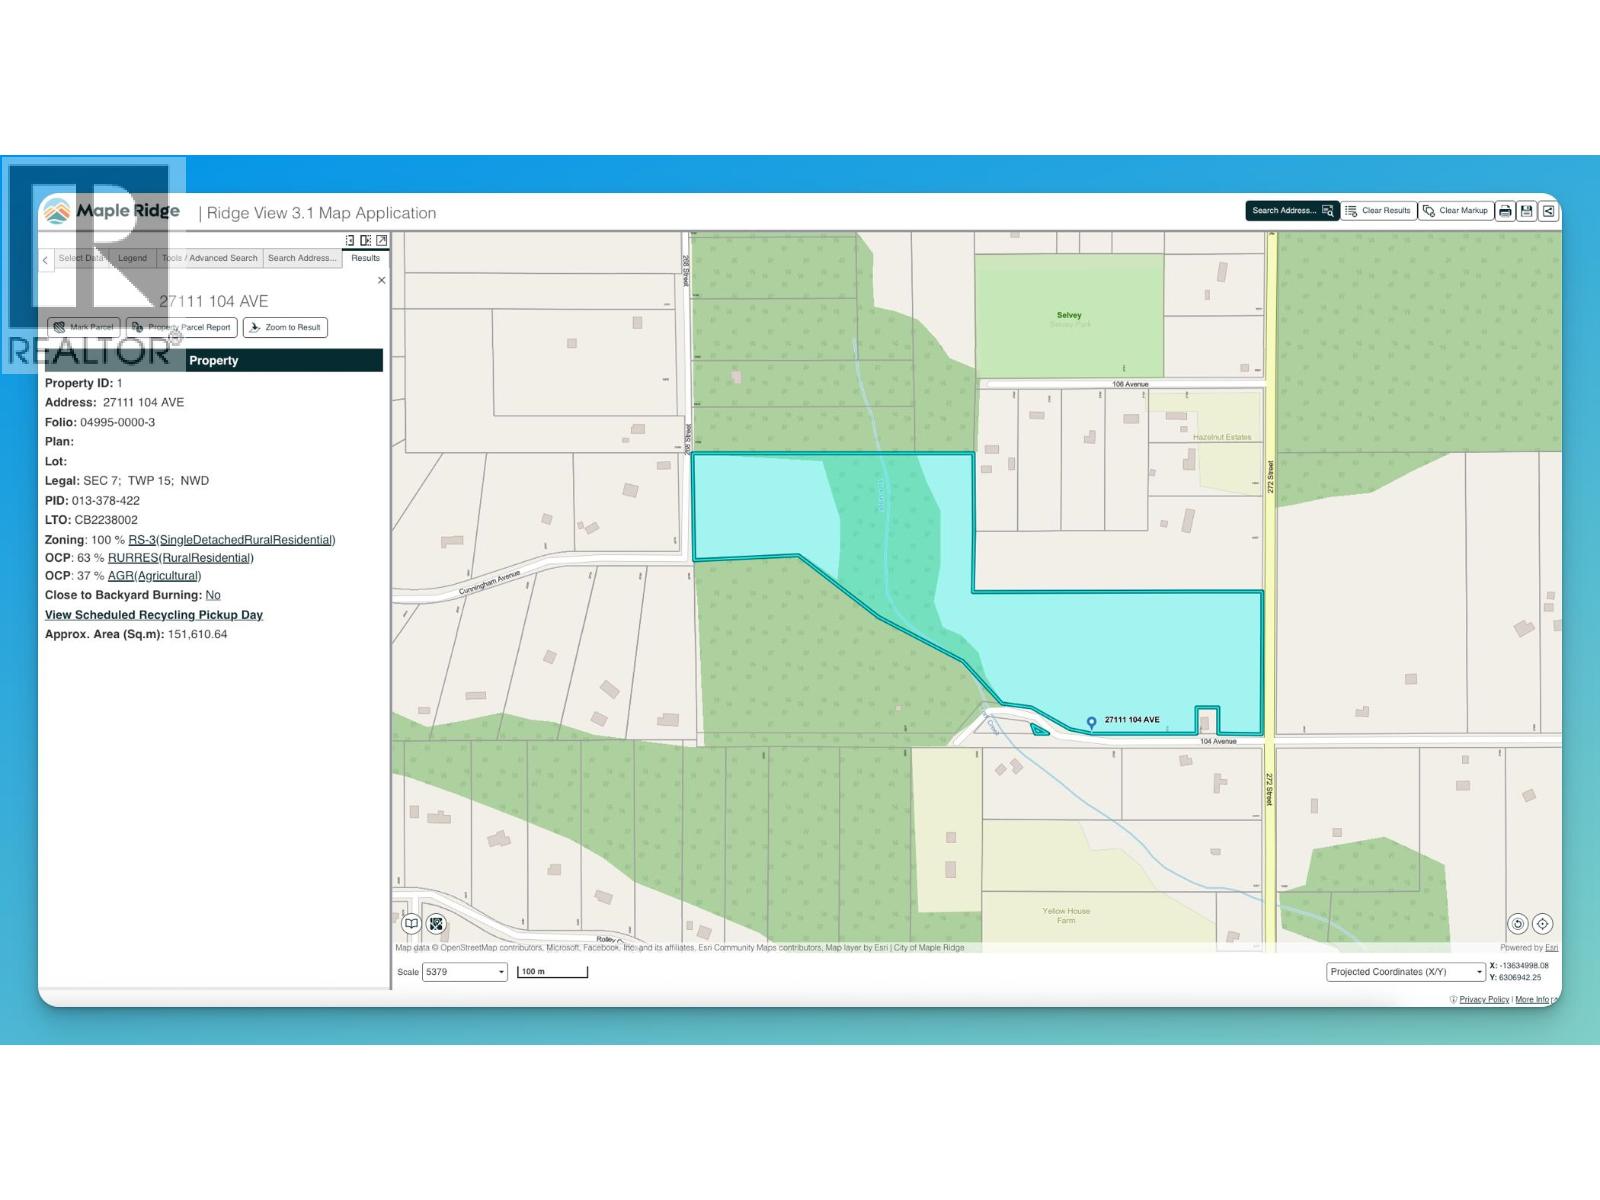Open the Tools / Advanced Search tab

click(x=210, y=258)
